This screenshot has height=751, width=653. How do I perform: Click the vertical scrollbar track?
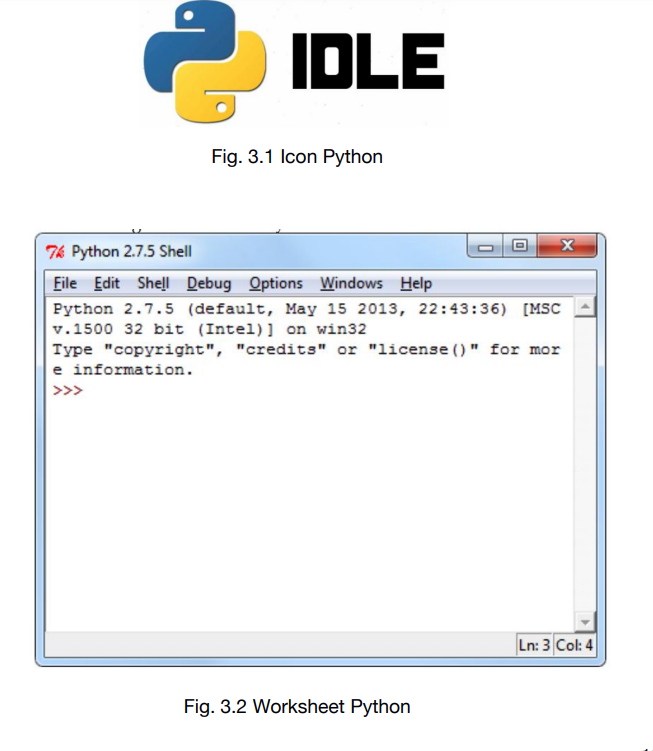coord(586,460)
